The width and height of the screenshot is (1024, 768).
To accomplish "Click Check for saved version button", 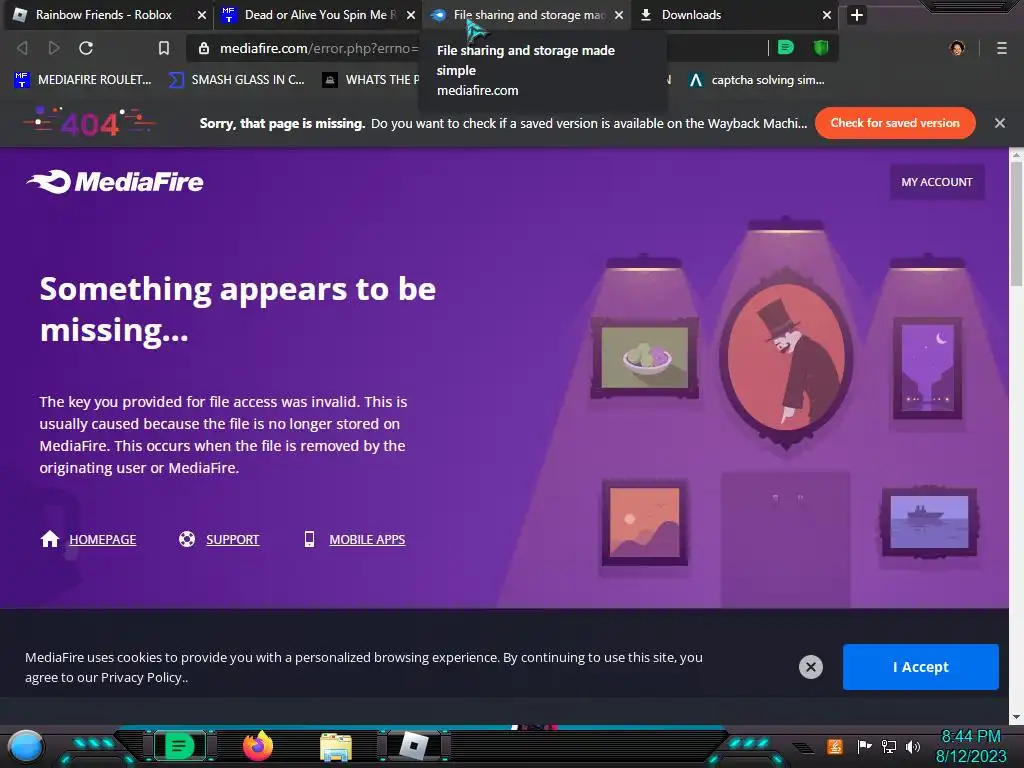I will 895,123.
